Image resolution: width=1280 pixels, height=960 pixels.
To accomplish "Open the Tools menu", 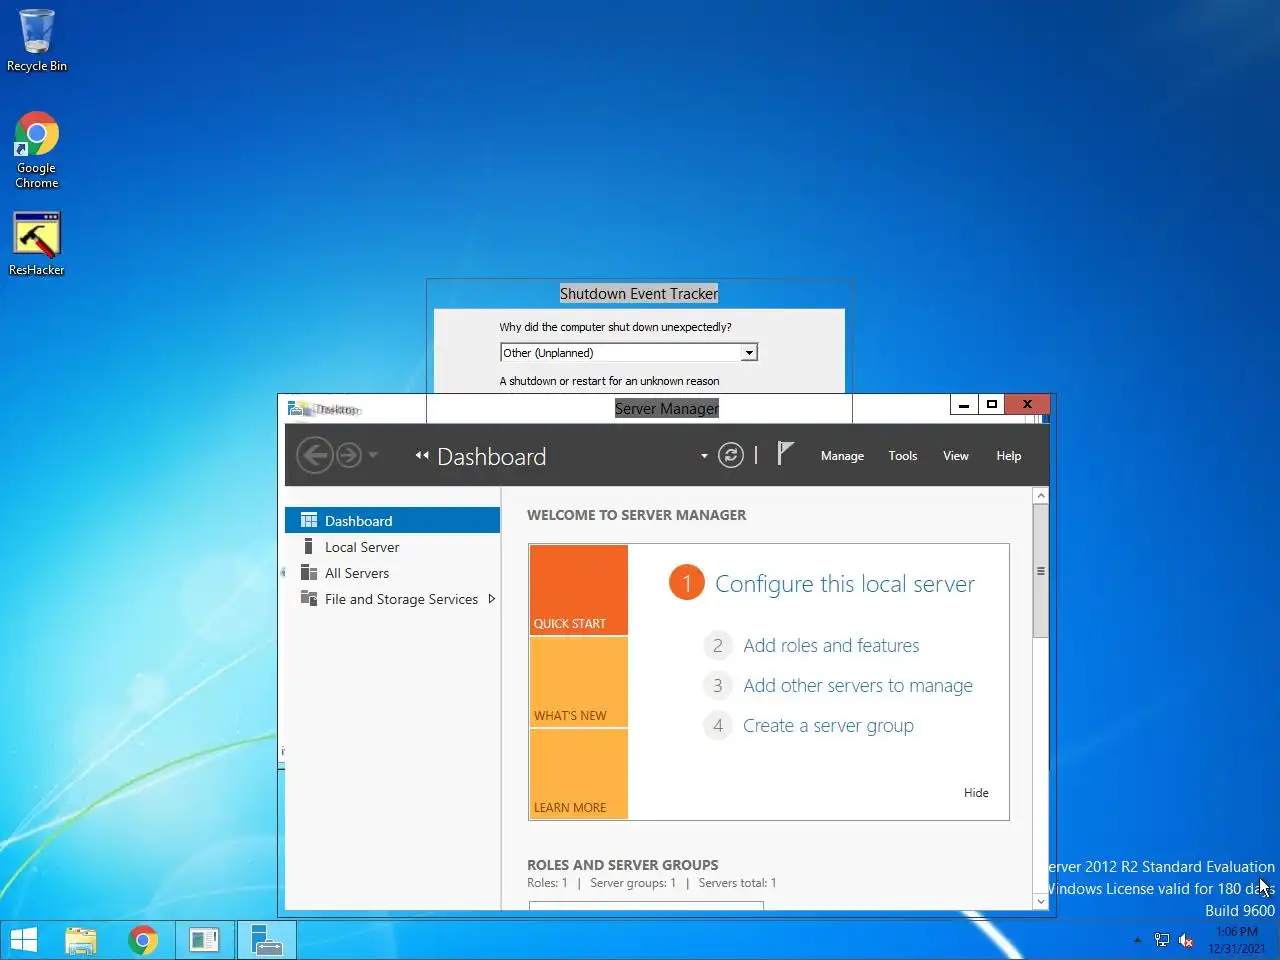I will coord(902,456).
